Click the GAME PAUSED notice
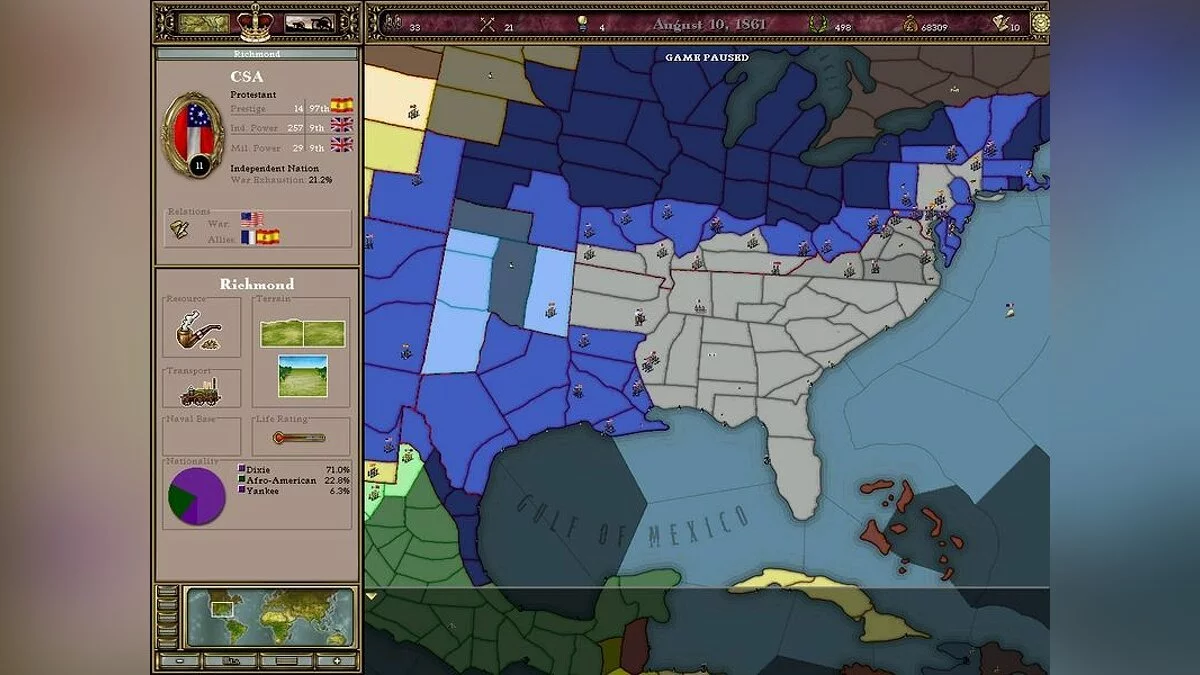The image size is (1200, 675). 707,58
